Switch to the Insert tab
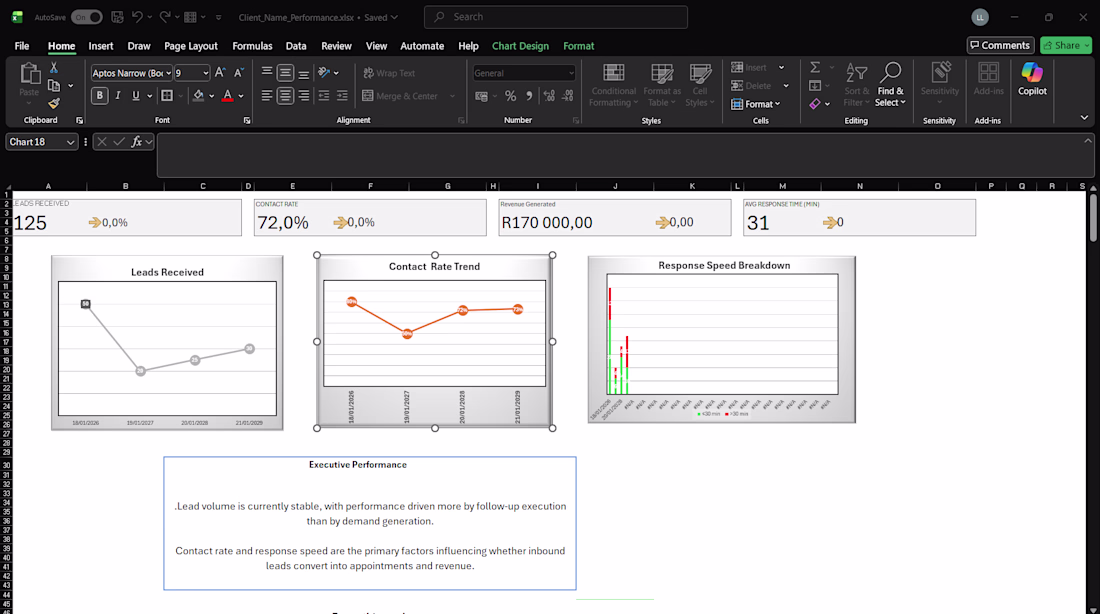The height and width of the screenshot is (614, 1100). click(100, 46)
